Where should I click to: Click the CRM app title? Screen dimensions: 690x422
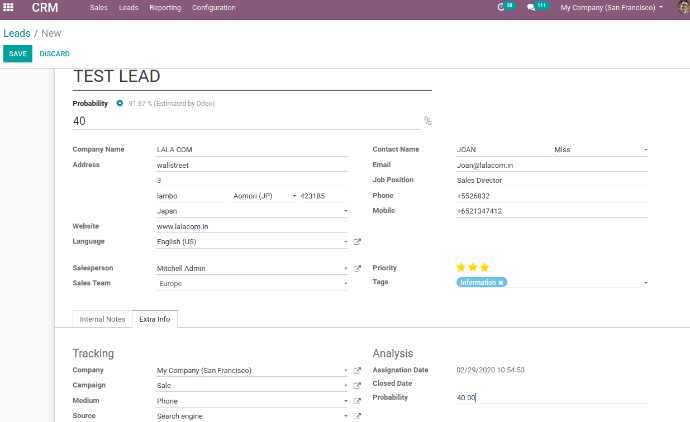(x=45, y=7)
